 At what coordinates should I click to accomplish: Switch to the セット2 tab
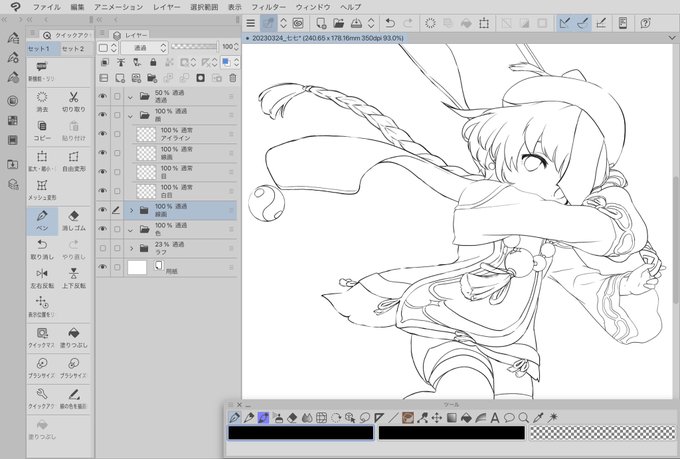73,49
